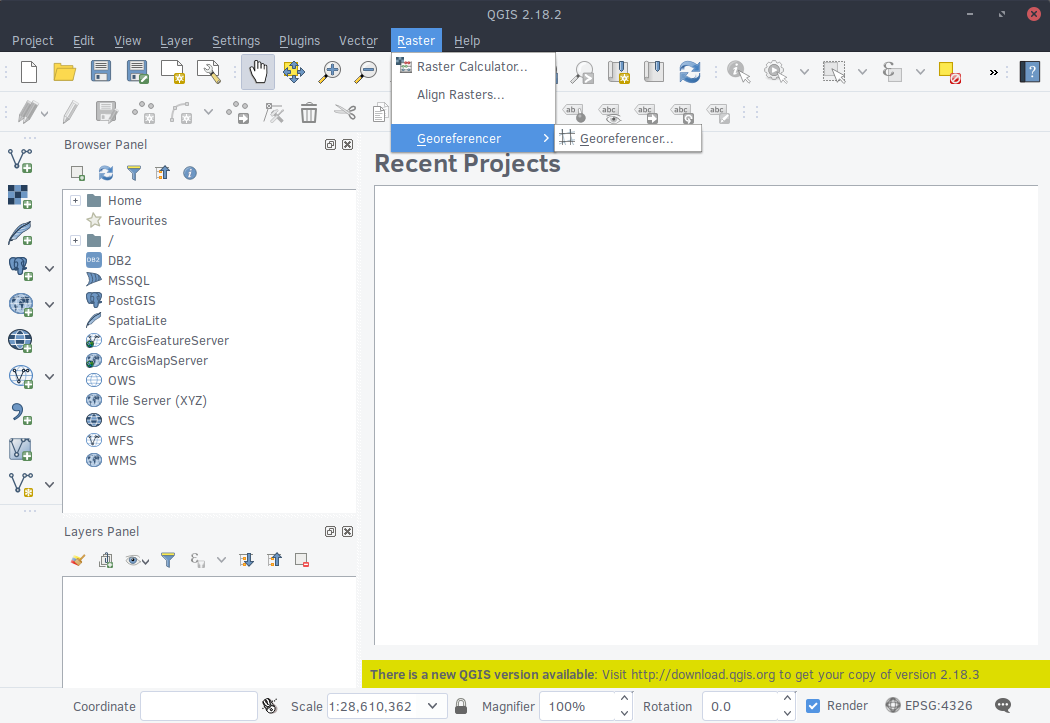Click the Rotation value field

pos(741,706)
